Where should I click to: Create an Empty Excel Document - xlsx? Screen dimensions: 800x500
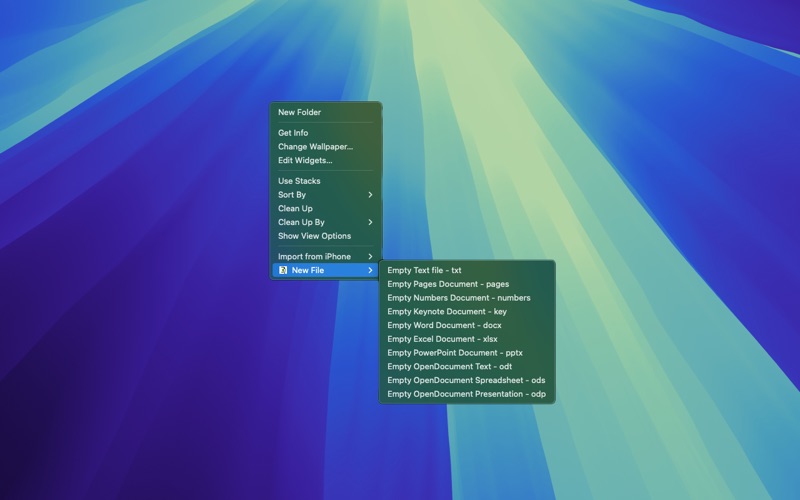(467, 339)
